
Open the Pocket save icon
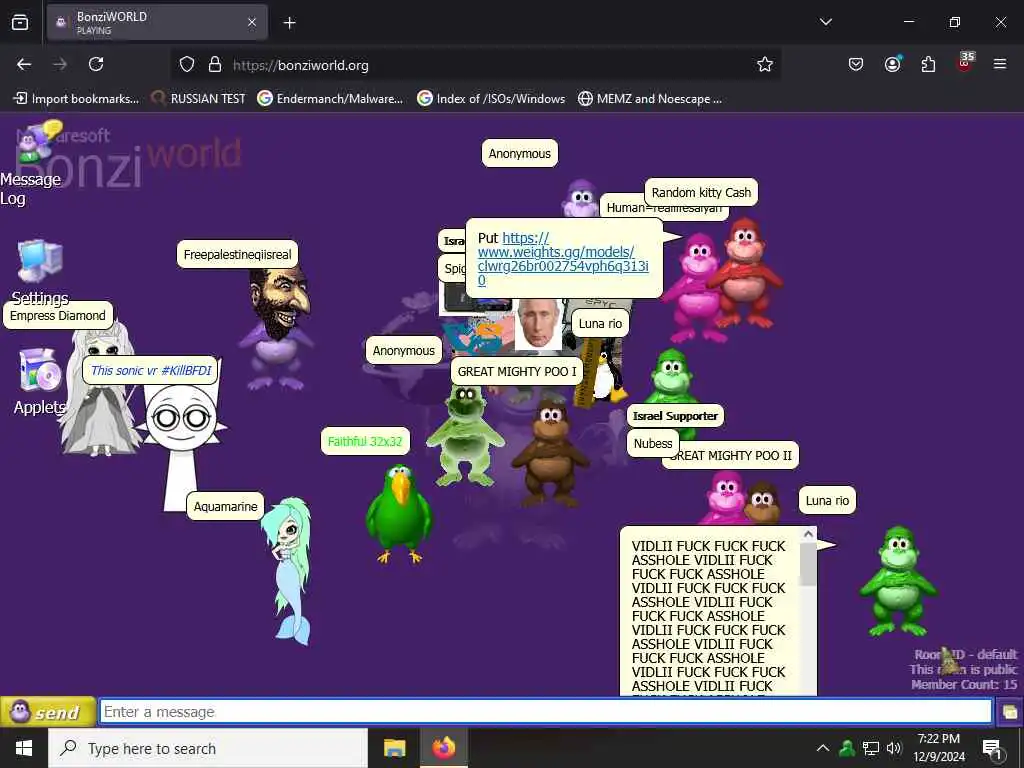pyautogui.click(x=856, y=64)
